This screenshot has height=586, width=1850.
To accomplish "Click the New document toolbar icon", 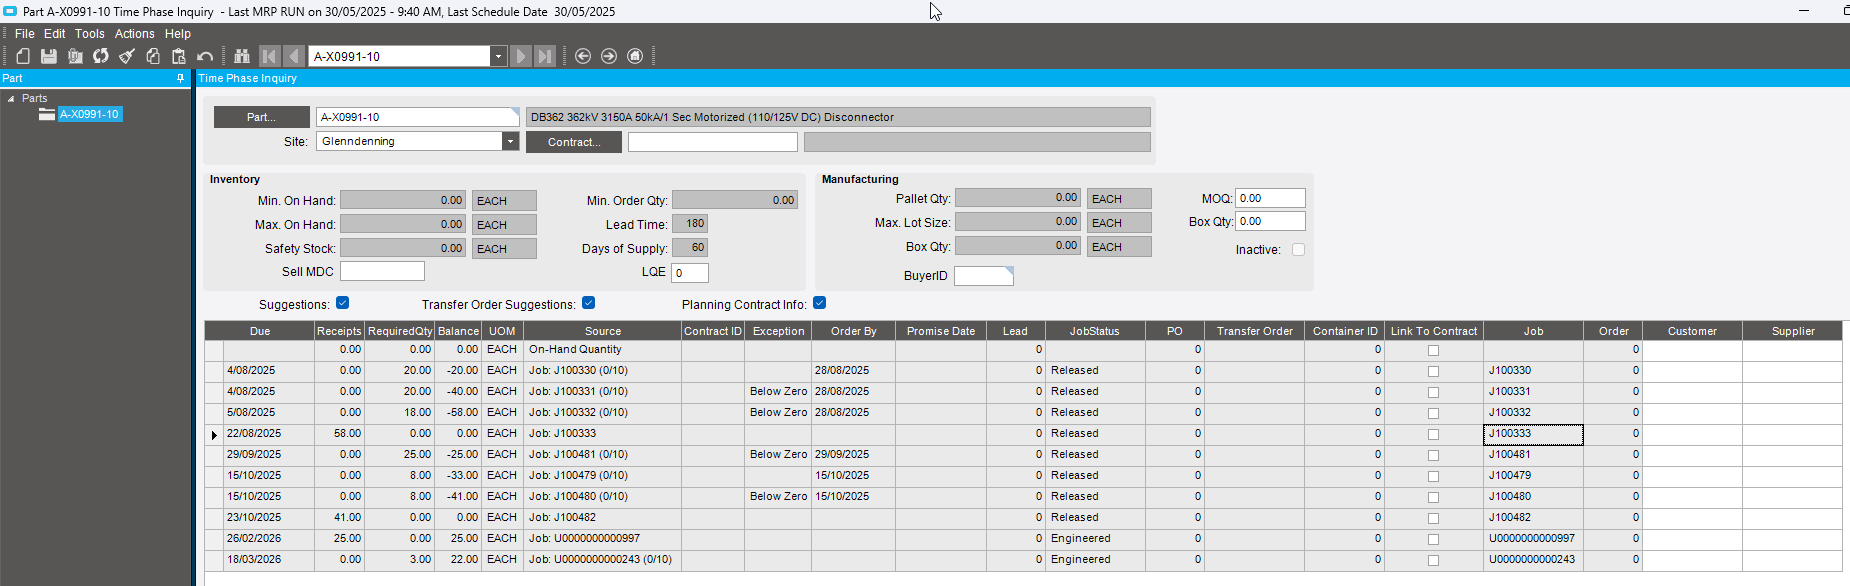I will point(22,56).
